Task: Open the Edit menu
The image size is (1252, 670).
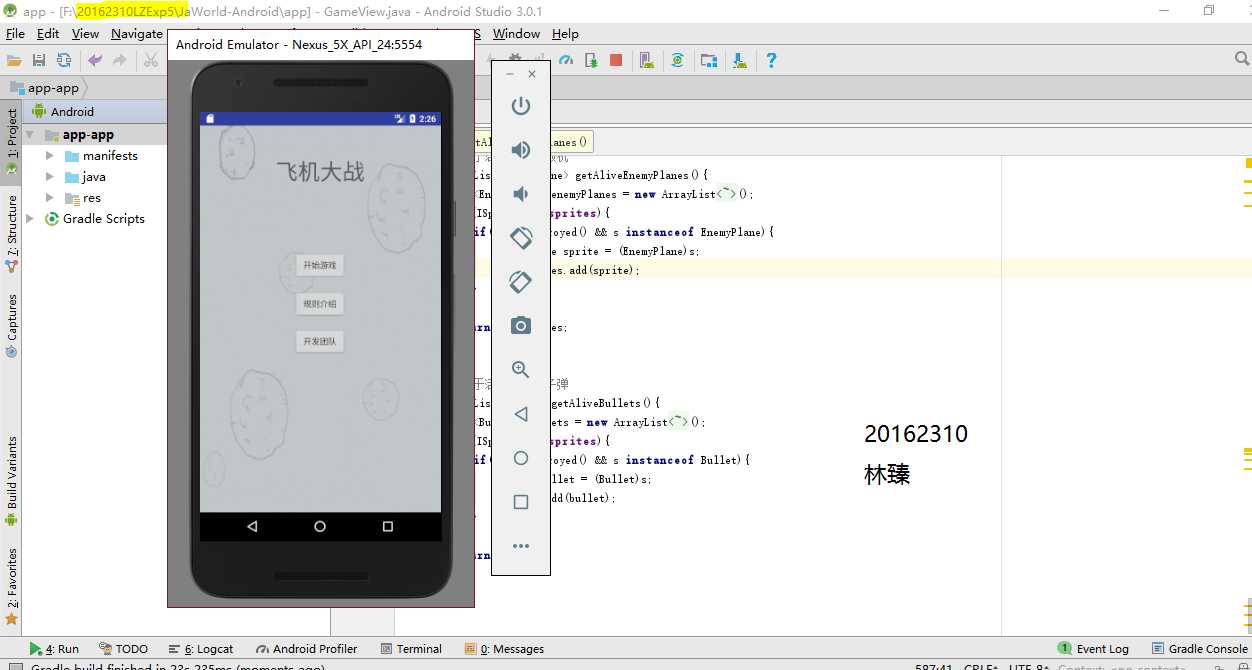Action: pyautogui.click(x=48, y=34)
